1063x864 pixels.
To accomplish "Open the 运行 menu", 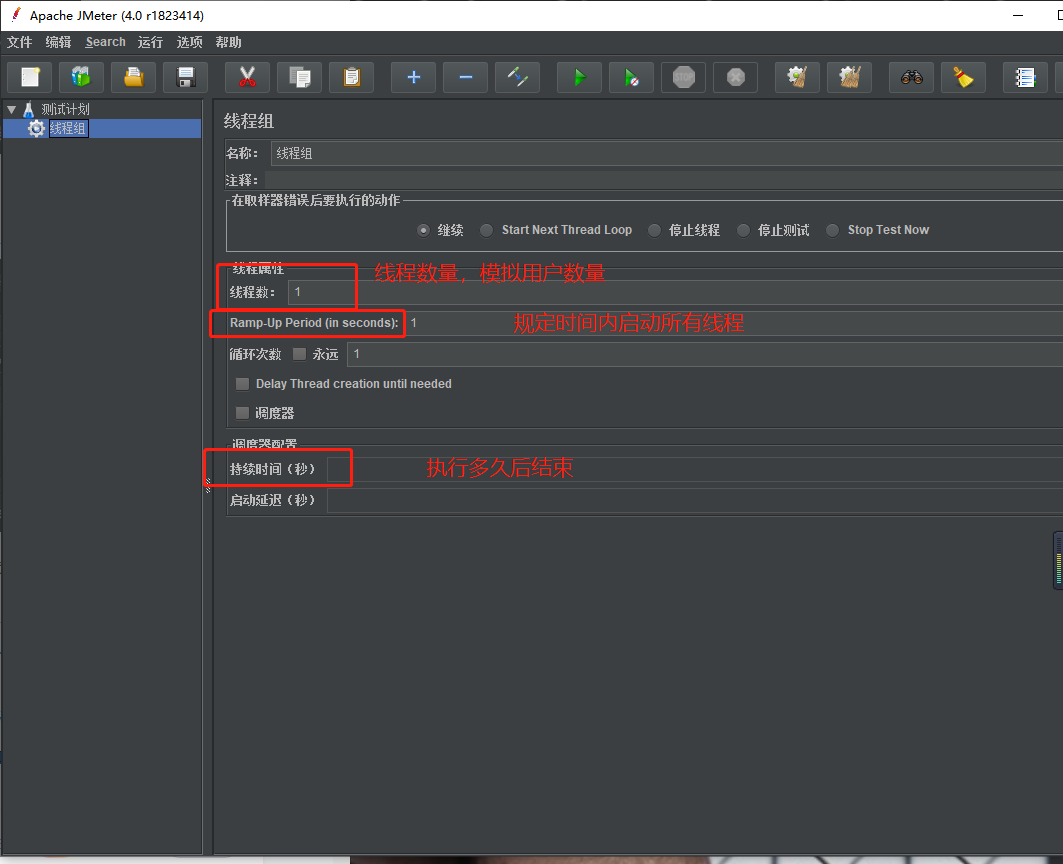I will coord(151,42).
